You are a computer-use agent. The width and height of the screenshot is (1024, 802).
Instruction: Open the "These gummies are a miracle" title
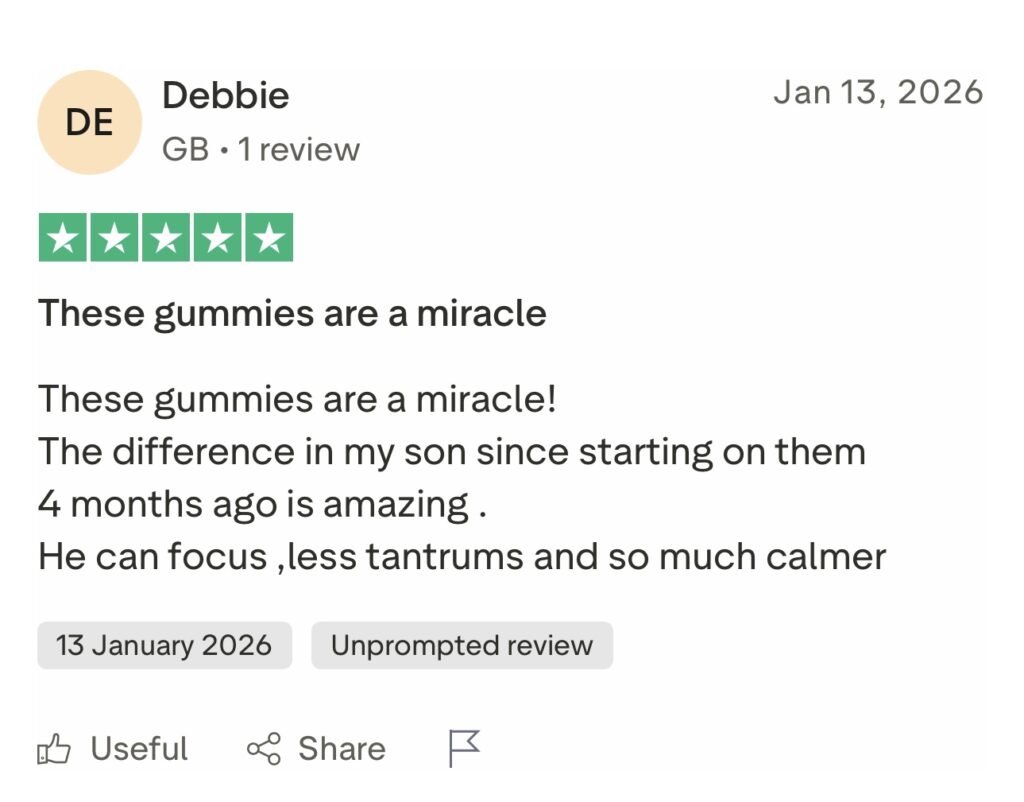[x=292, y=314]
